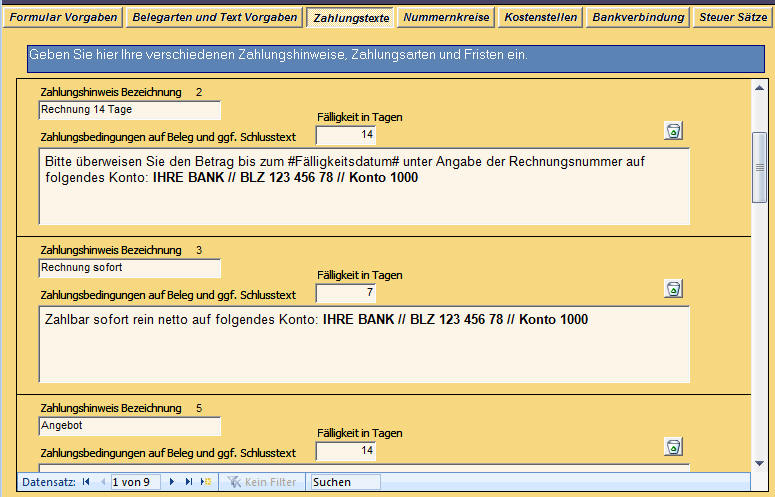Screen dimensions: 775x497
Task: Click the vertical scrollbar's up arrow
Action: coord(760,87)
